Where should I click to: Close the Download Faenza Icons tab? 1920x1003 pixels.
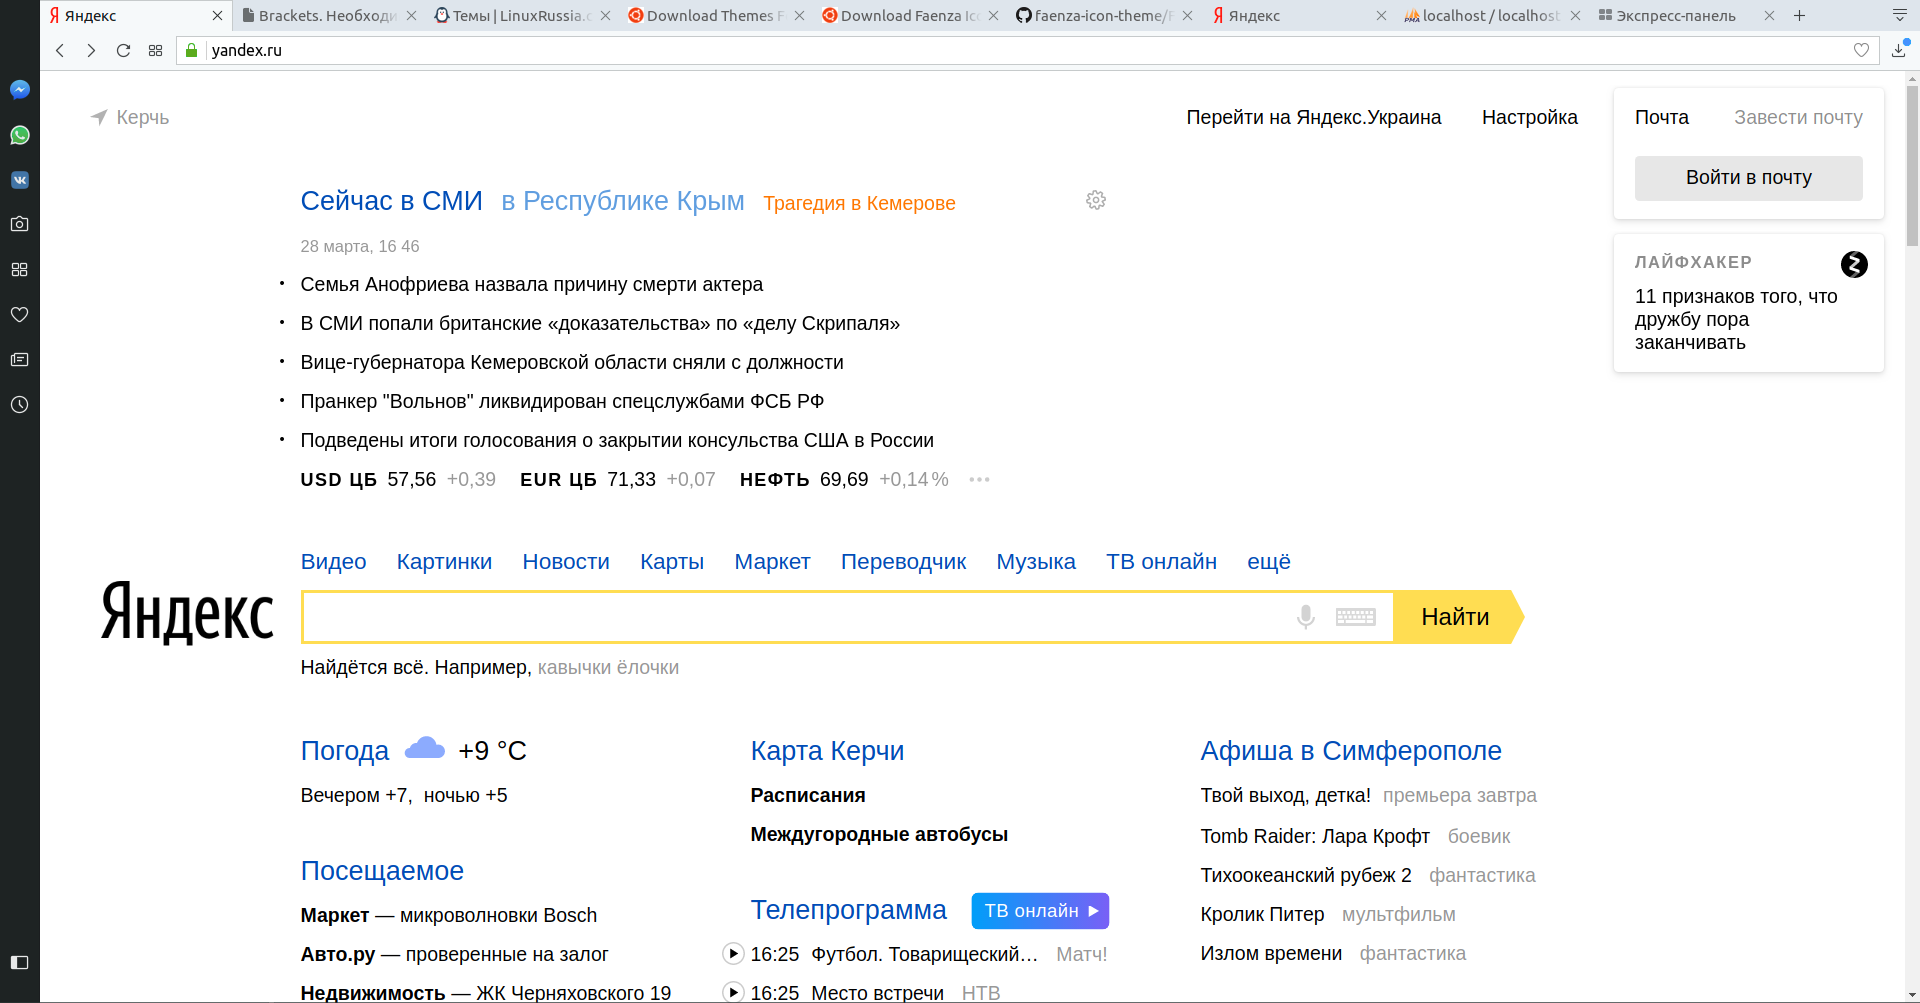[993, 15]
